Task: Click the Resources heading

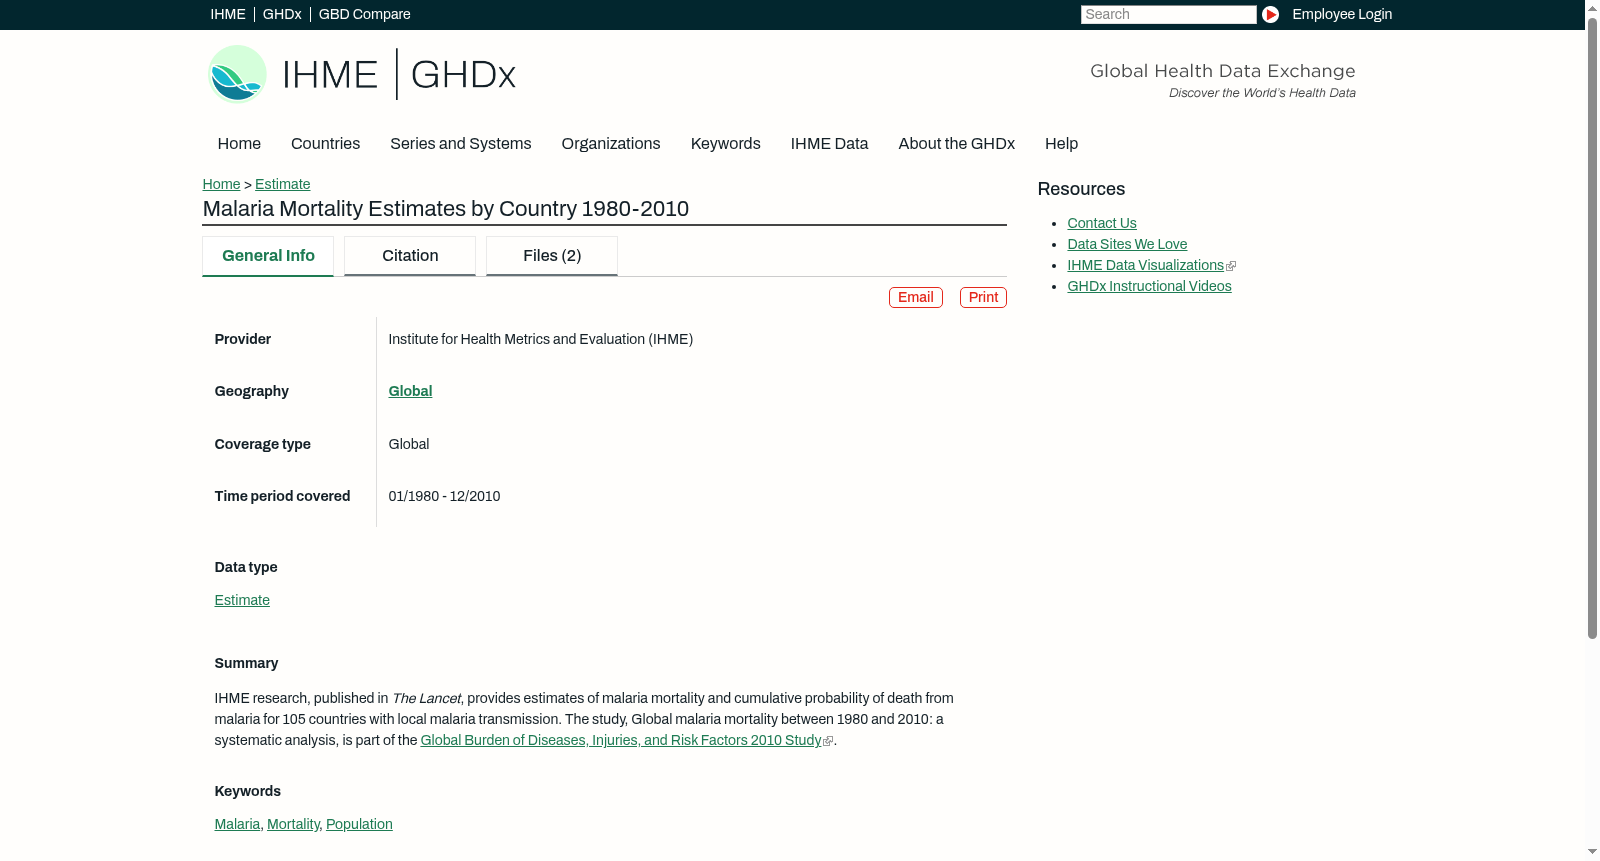Action: (x=1081, y=189)
